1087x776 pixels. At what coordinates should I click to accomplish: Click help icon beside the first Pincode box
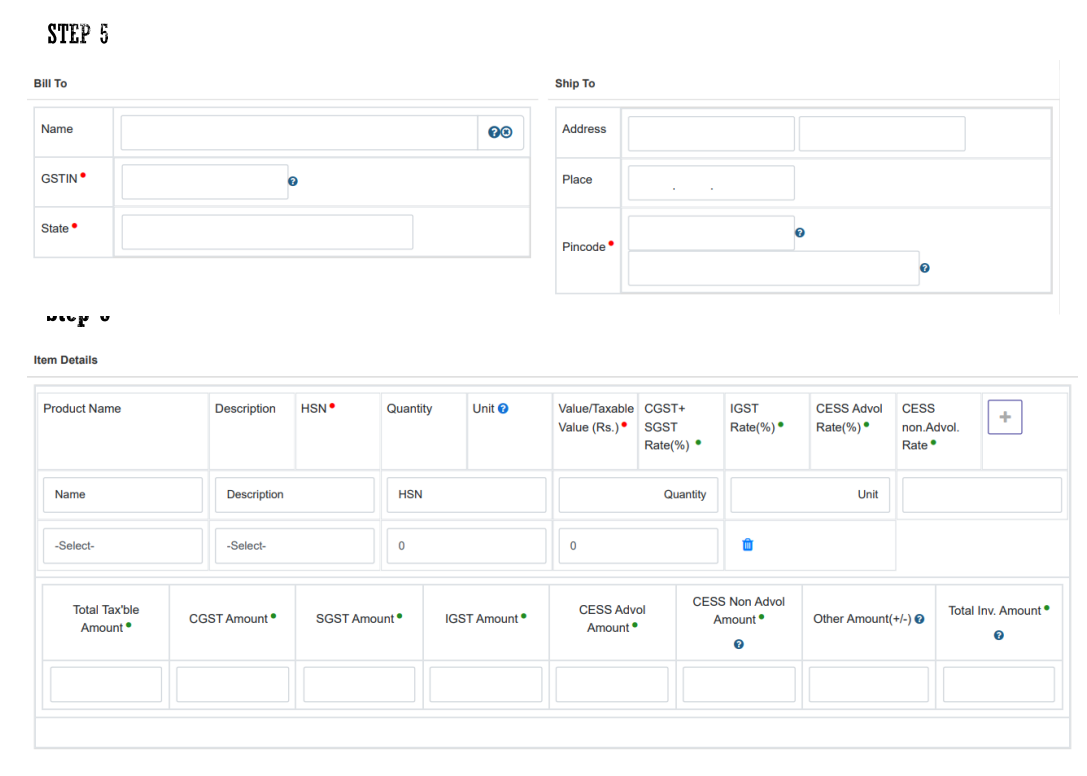800,233
